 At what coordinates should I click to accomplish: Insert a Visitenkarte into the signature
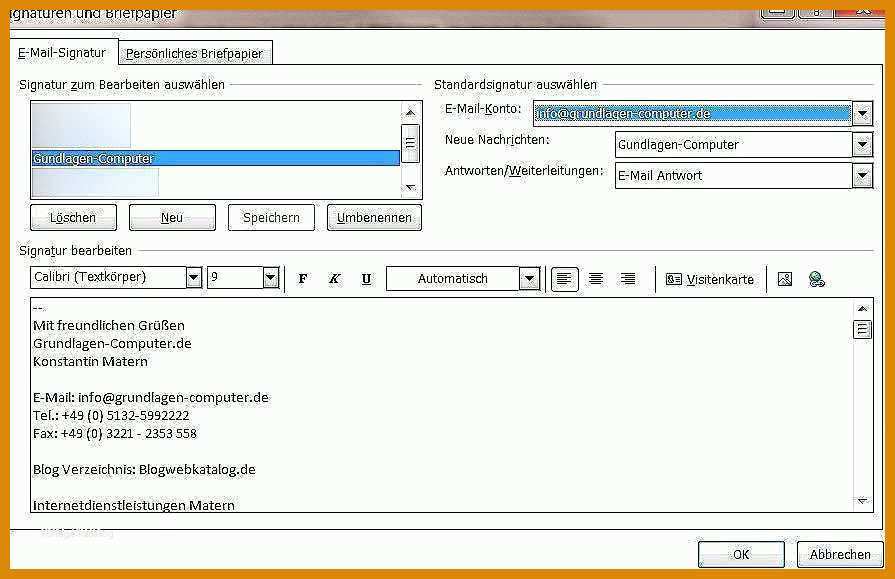(x=709, y=279)
